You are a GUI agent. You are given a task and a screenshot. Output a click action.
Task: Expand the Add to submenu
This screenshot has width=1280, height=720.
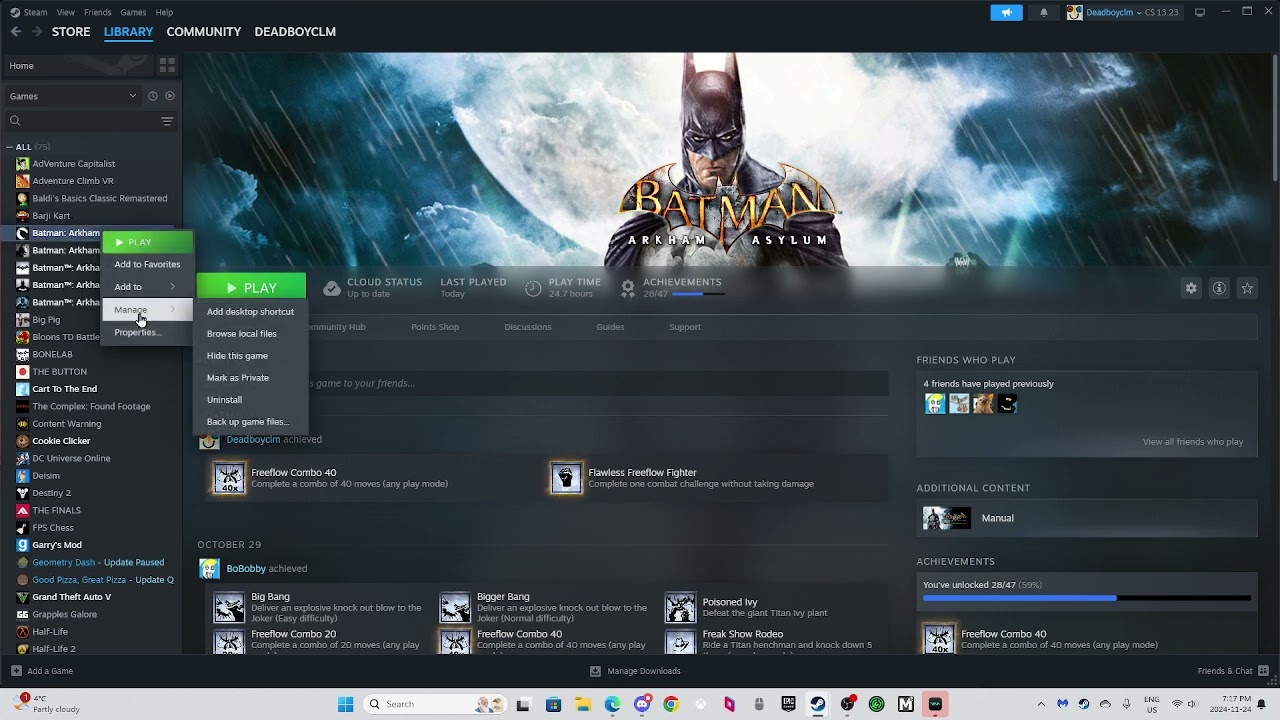[147, 287]
